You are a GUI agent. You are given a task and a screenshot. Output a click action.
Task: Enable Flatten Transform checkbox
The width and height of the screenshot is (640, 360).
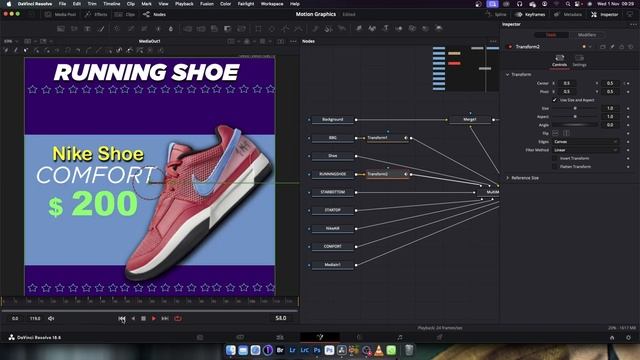point(555,167)
